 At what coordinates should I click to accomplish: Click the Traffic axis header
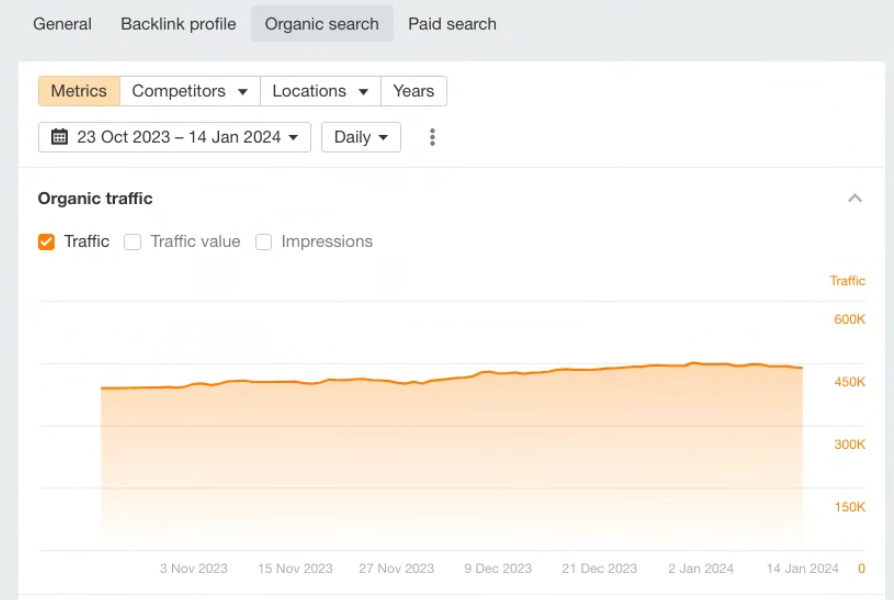847,281
